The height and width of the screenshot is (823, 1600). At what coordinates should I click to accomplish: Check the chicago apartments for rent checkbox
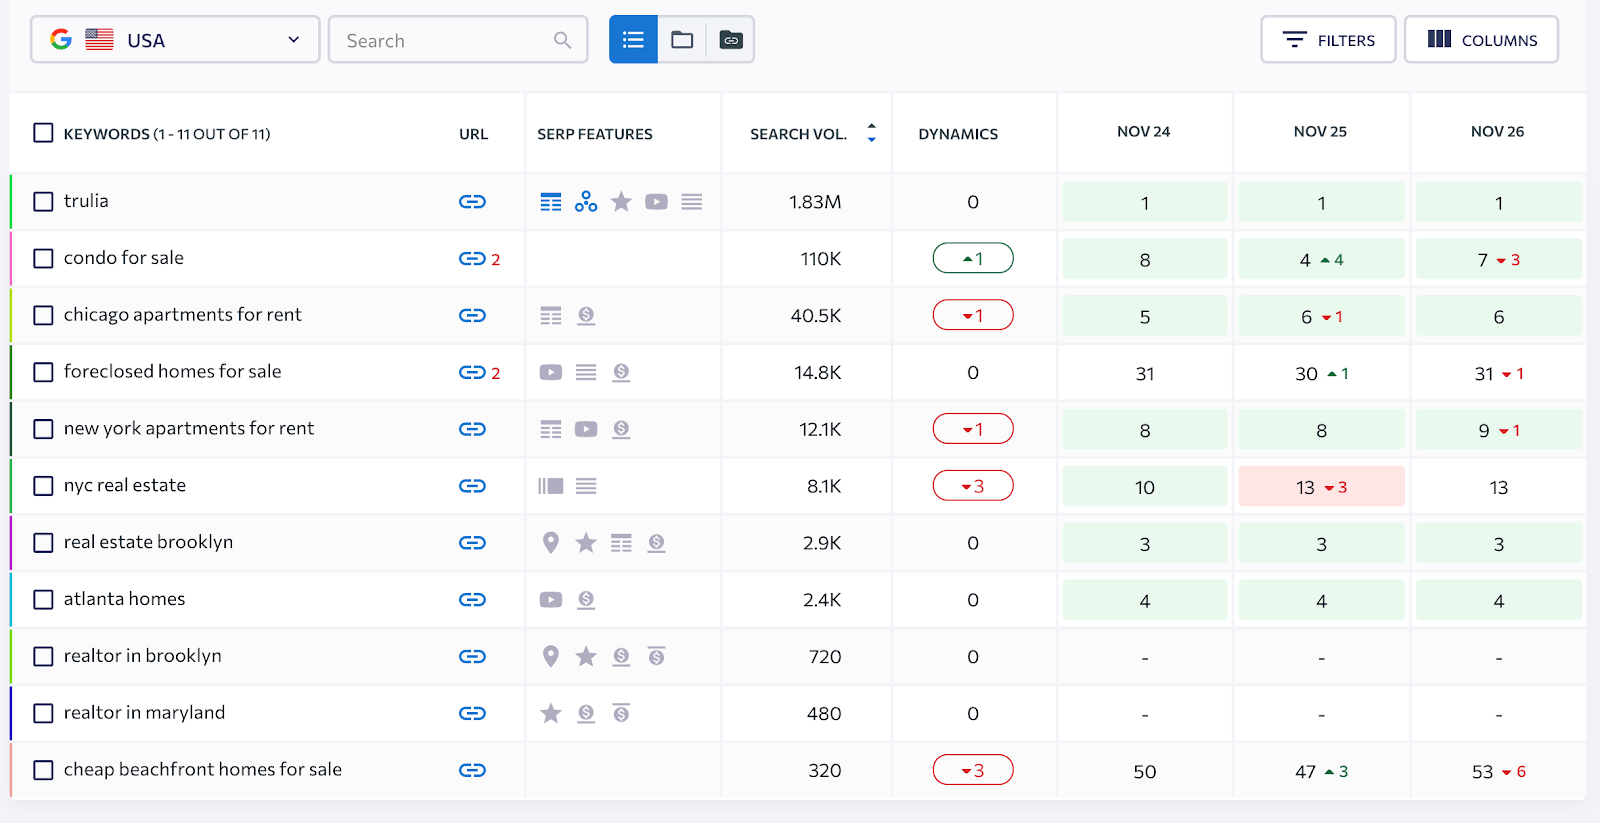point(43,316)
